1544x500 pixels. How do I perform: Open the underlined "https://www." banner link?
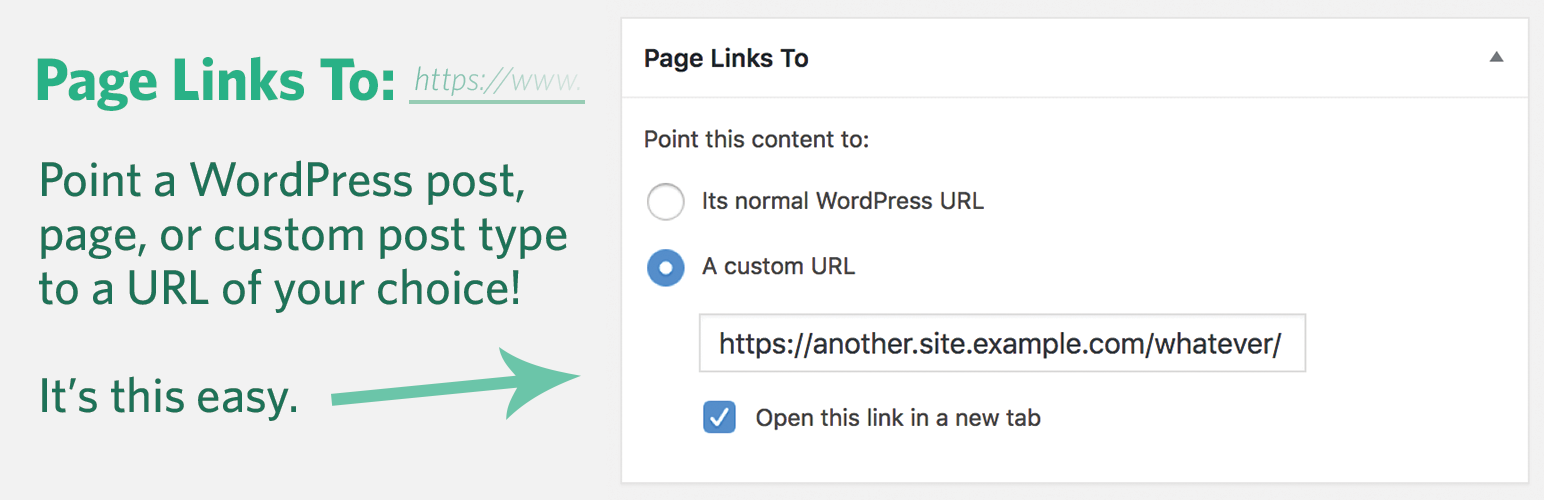coord(496,81)
